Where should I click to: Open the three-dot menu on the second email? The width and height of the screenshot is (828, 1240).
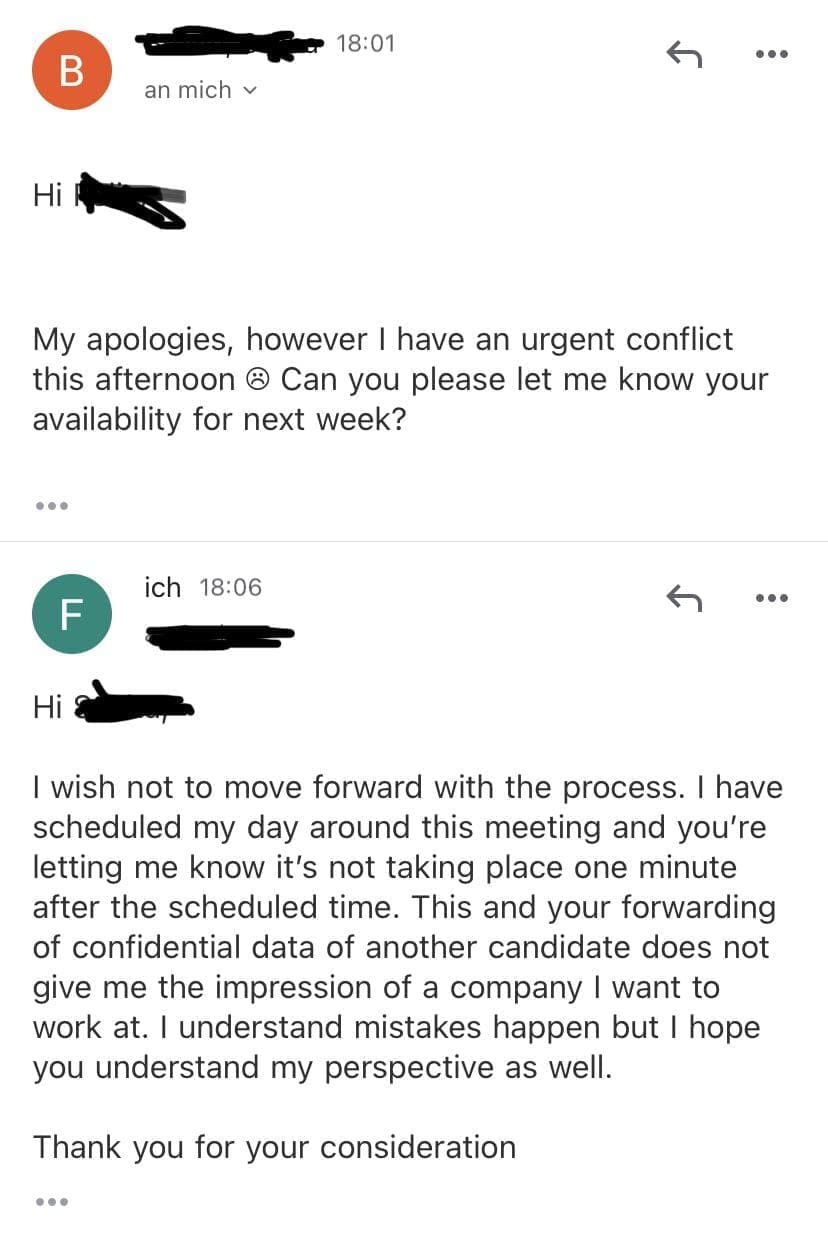tap(771, 597)
